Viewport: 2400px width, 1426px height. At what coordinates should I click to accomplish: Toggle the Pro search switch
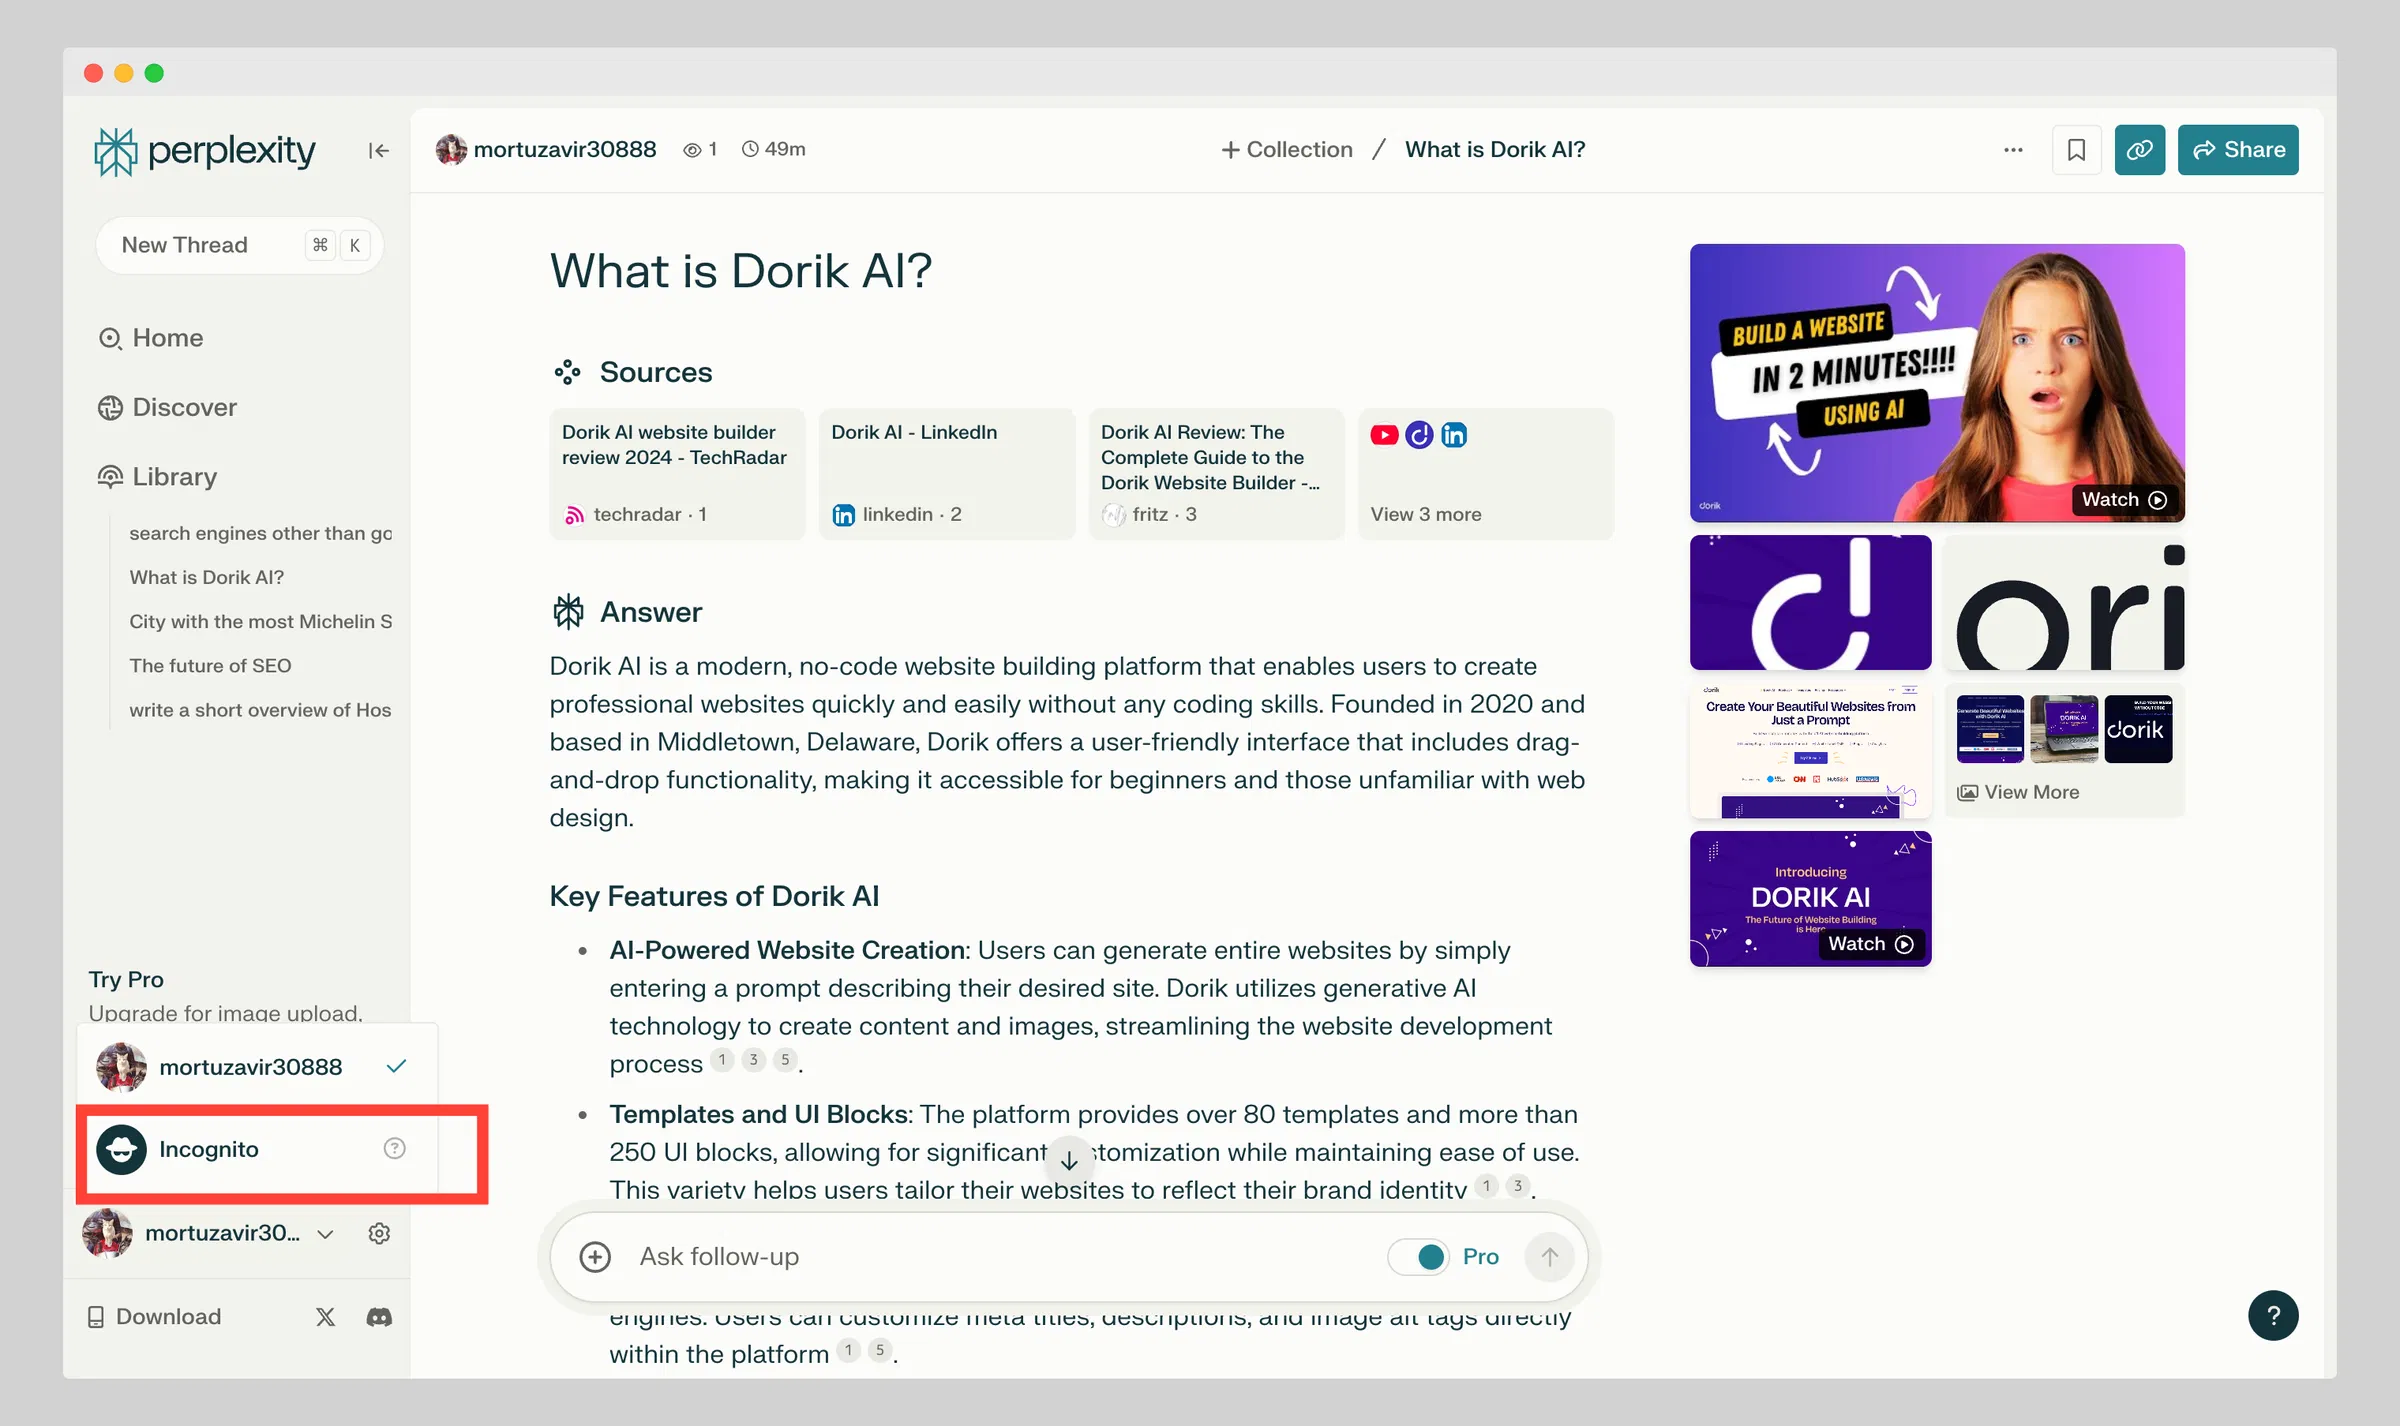1418,1257
